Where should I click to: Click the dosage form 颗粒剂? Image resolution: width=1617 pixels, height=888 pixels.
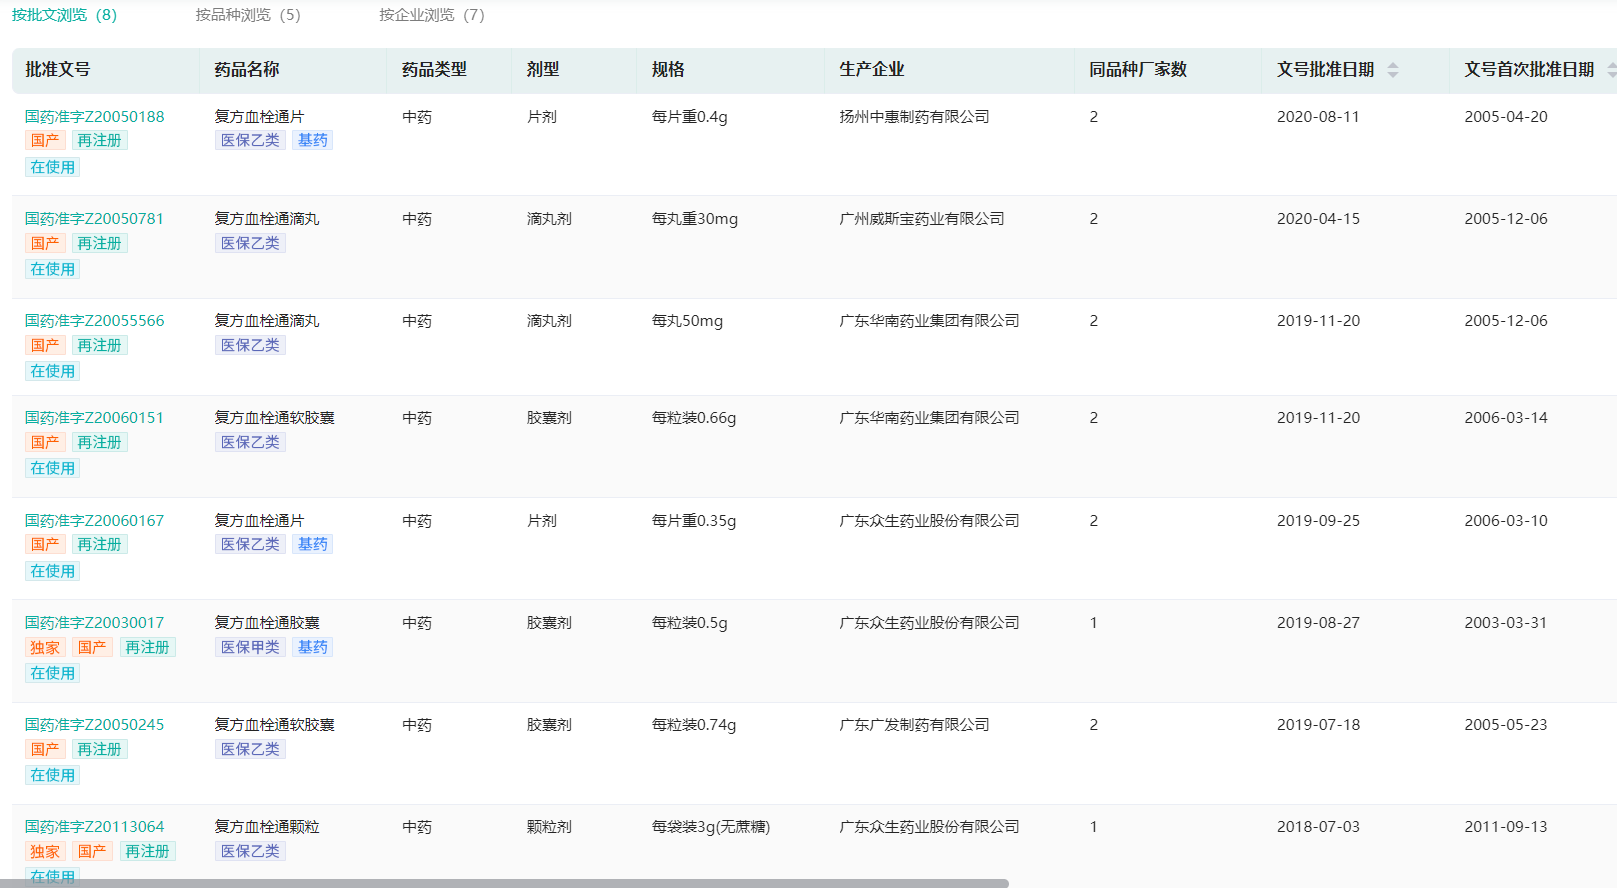click(549, 827)
